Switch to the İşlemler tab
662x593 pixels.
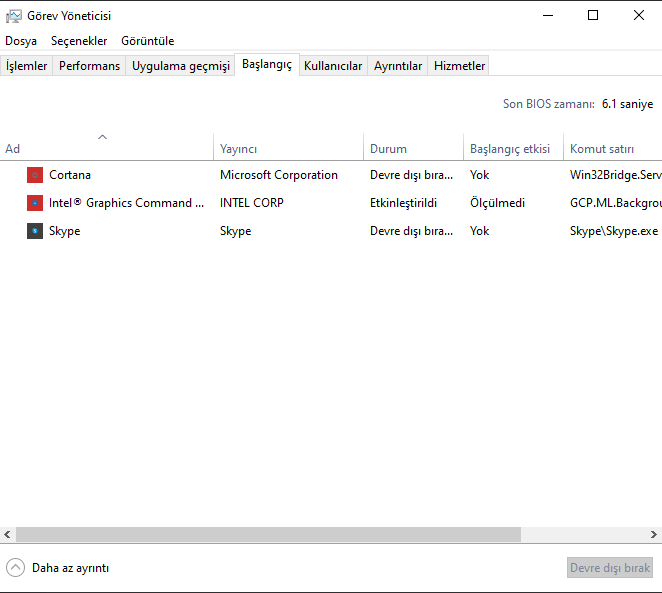coord(26,66)
